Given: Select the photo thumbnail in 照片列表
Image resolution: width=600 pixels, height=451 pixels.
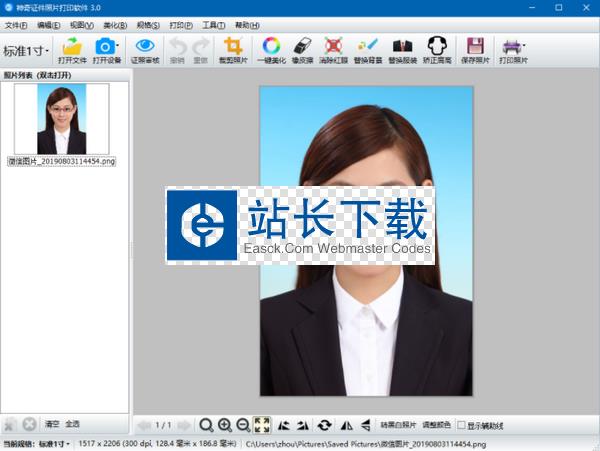Looking at the screenshot, I should point(60,118).
